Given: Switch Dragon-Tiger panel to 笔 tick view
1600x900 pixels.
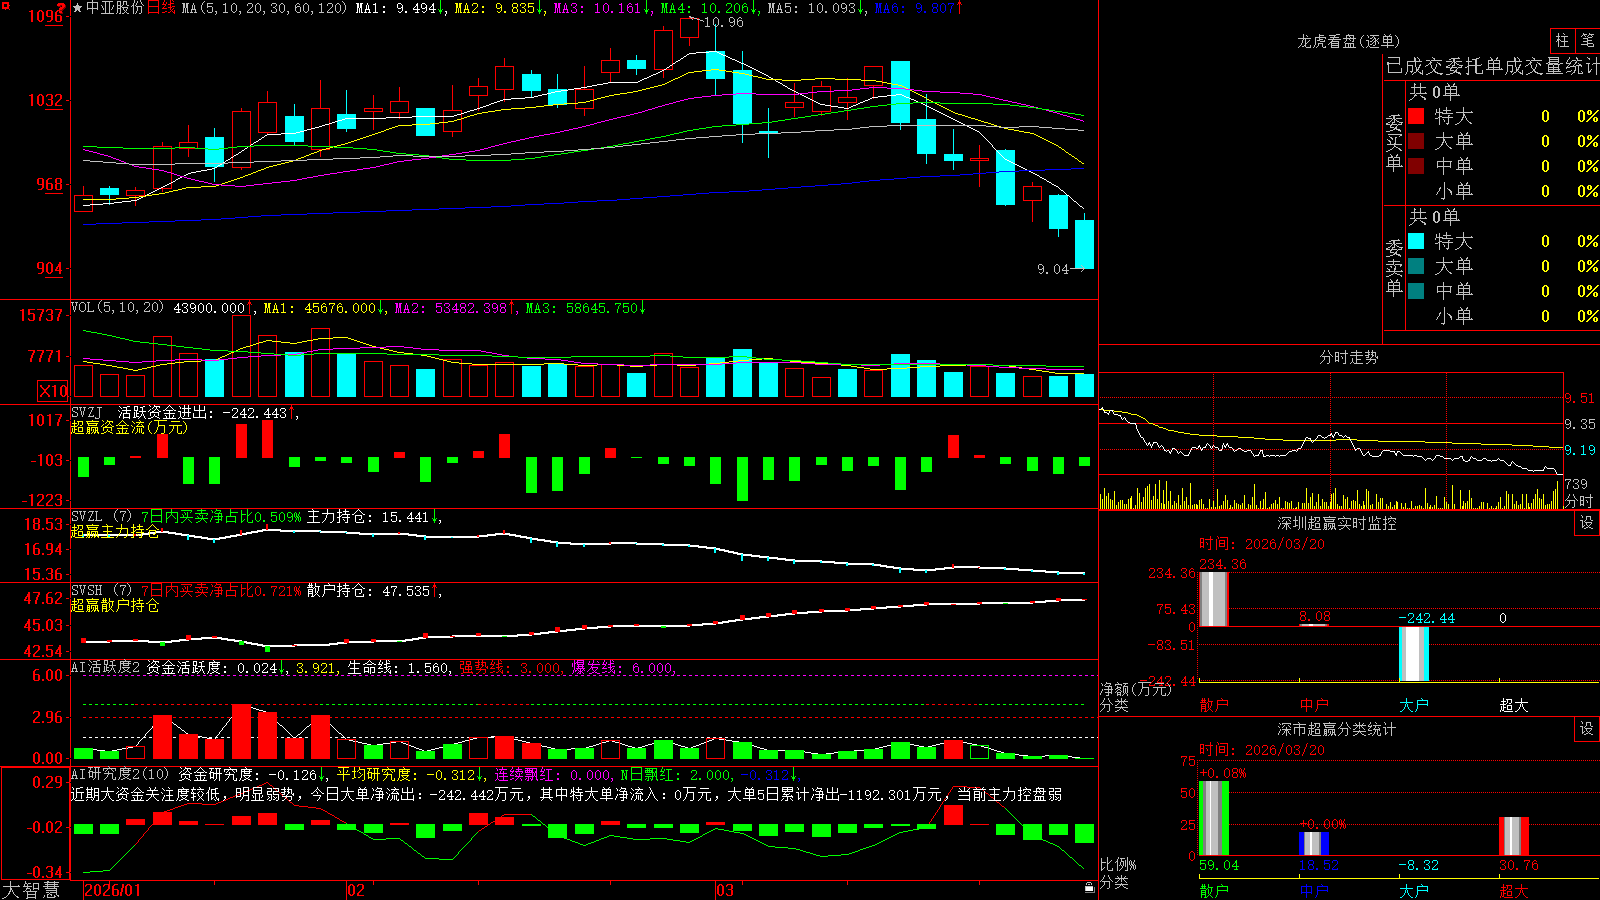Looking at the screenshot, I should click(1588, 40).
